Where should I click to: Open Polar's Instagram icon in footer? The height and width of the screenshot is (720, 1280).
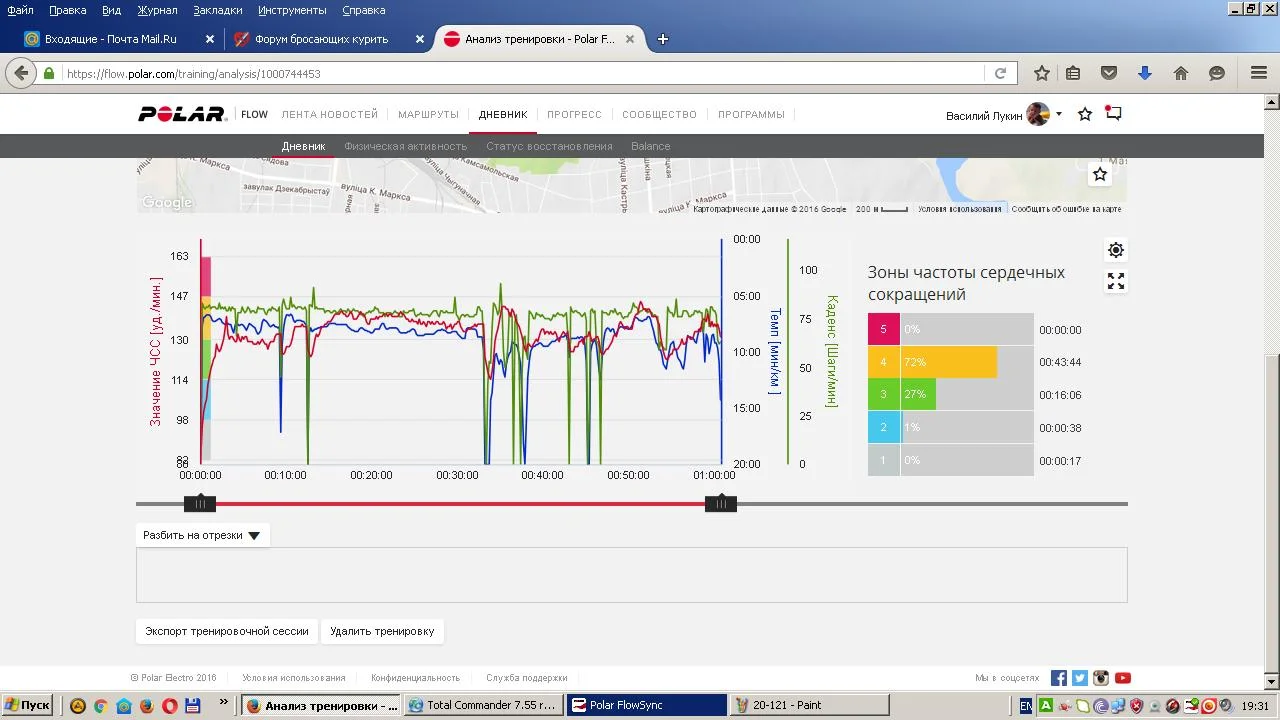1101,678
